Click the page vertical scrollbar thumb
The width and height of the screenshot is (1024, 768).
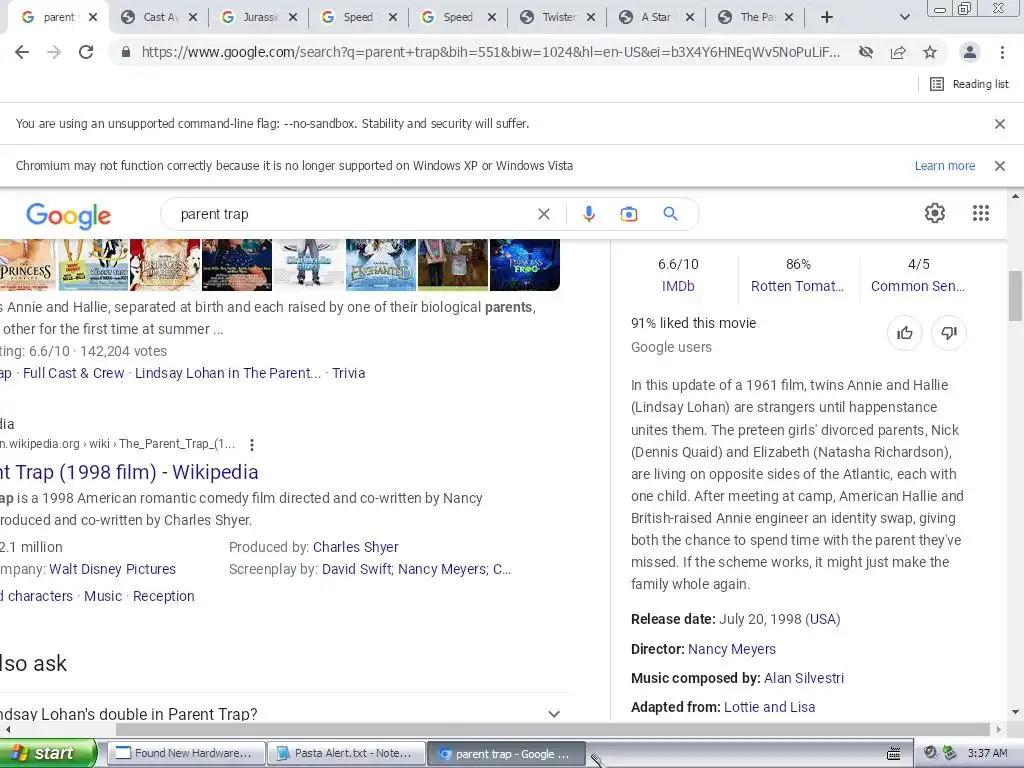[x=1015, y=296]
